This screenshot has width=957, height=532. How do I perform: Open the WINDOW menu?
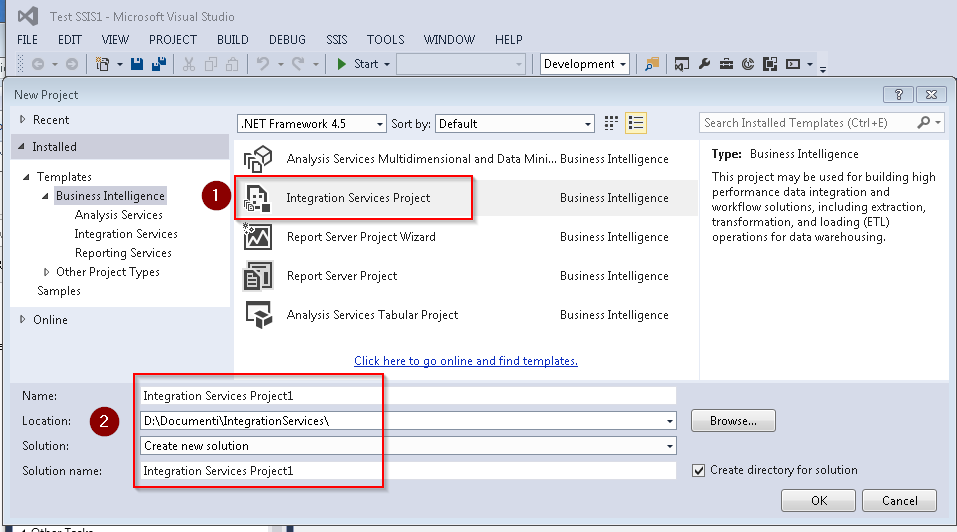click(449, 40)
